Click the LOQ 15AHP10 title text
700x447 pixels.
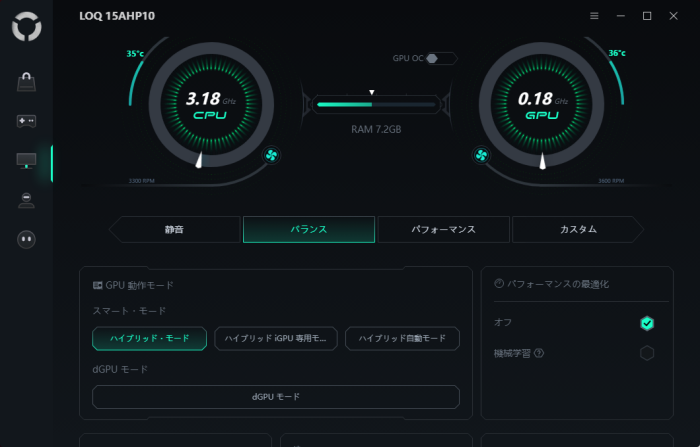(117, 16)
